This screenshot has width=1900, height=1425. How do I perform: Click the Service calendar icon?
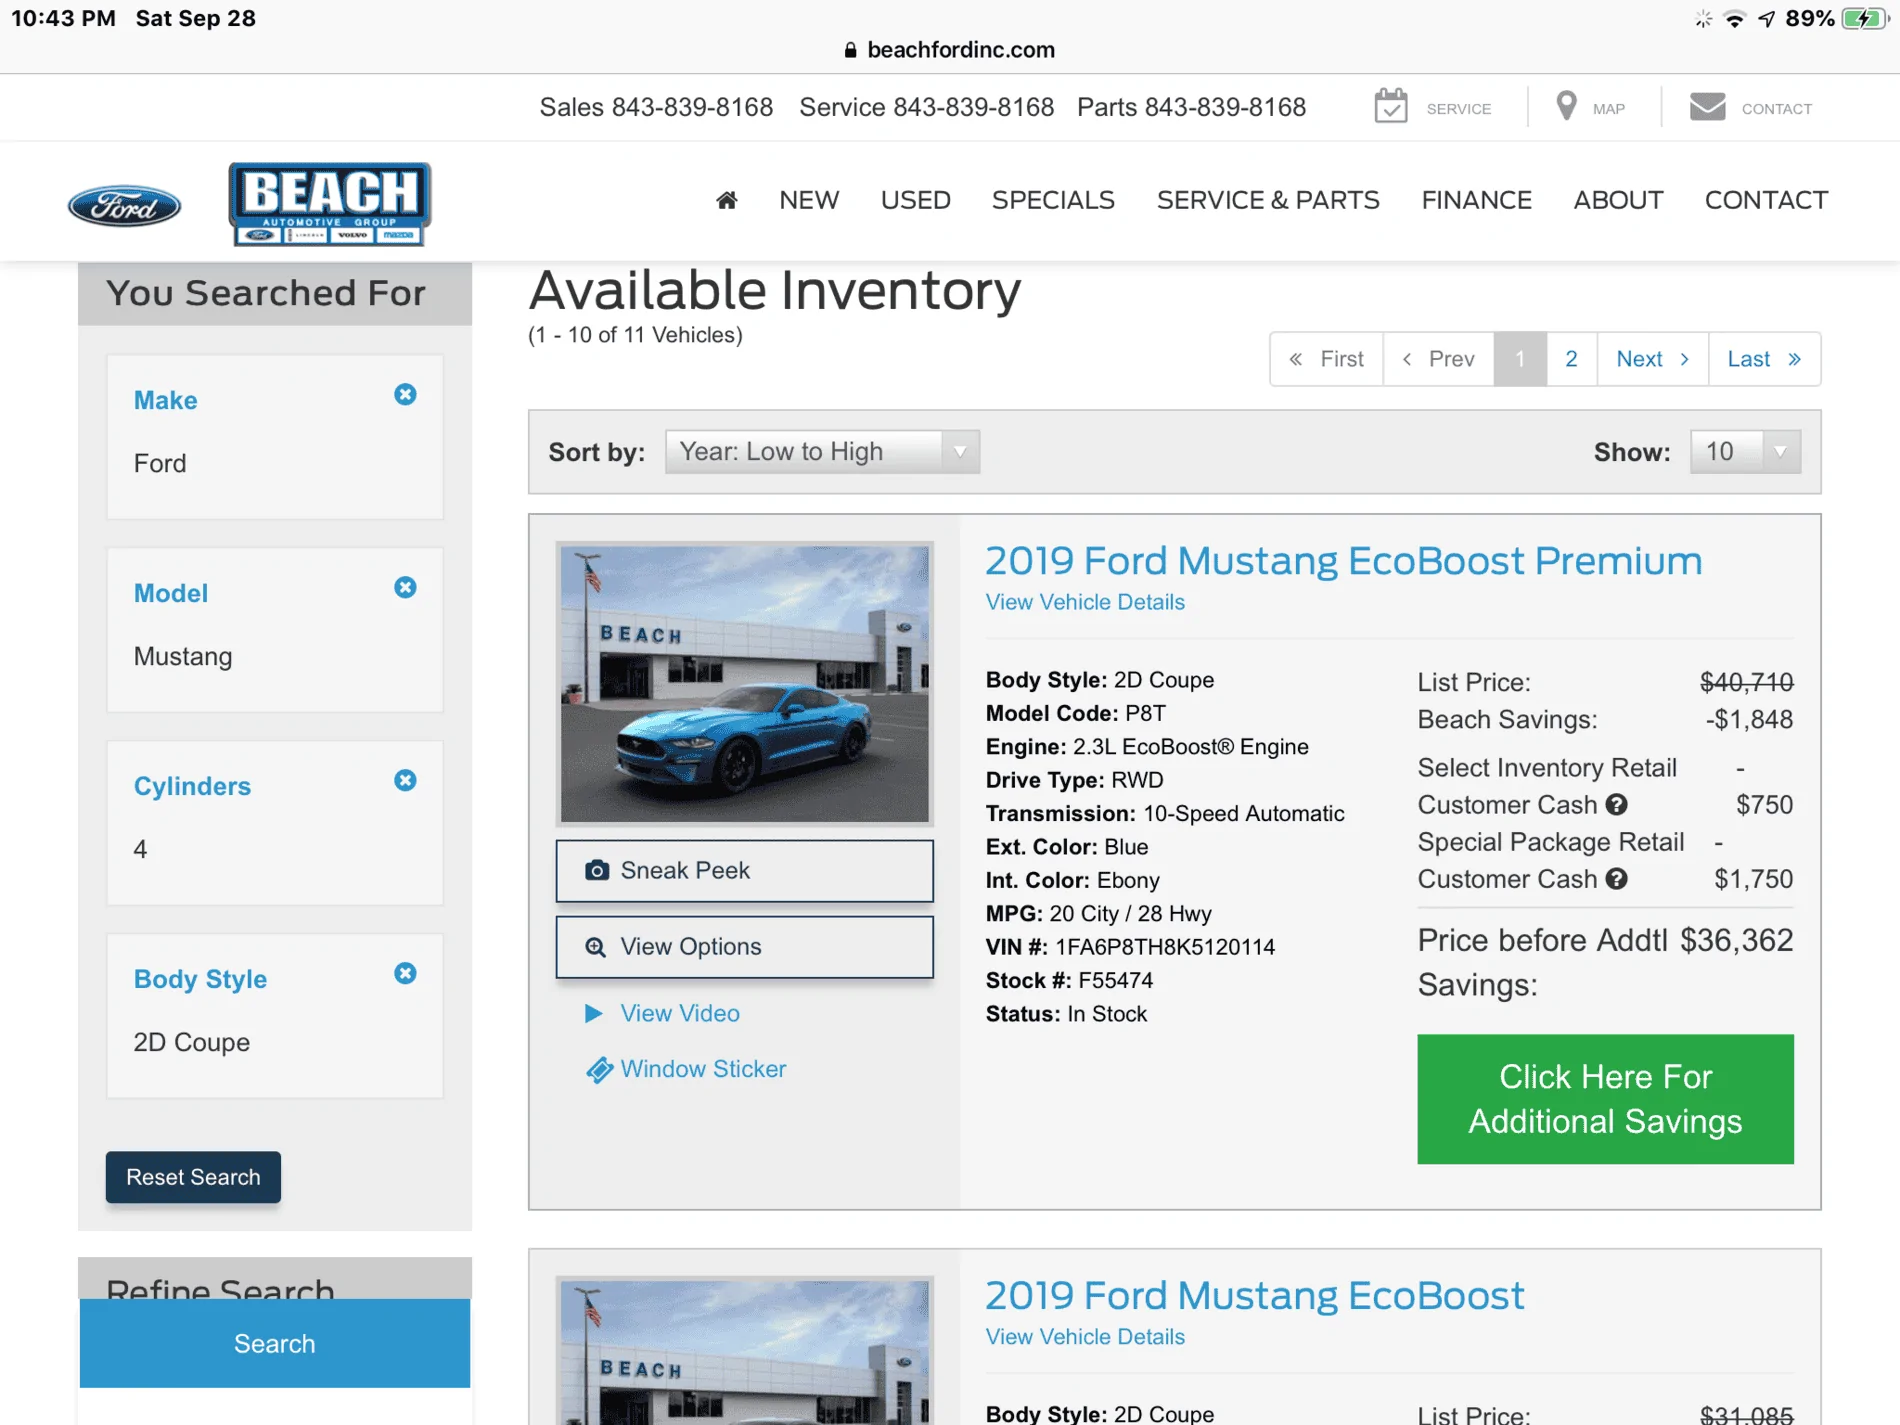tap(1390, 106)
